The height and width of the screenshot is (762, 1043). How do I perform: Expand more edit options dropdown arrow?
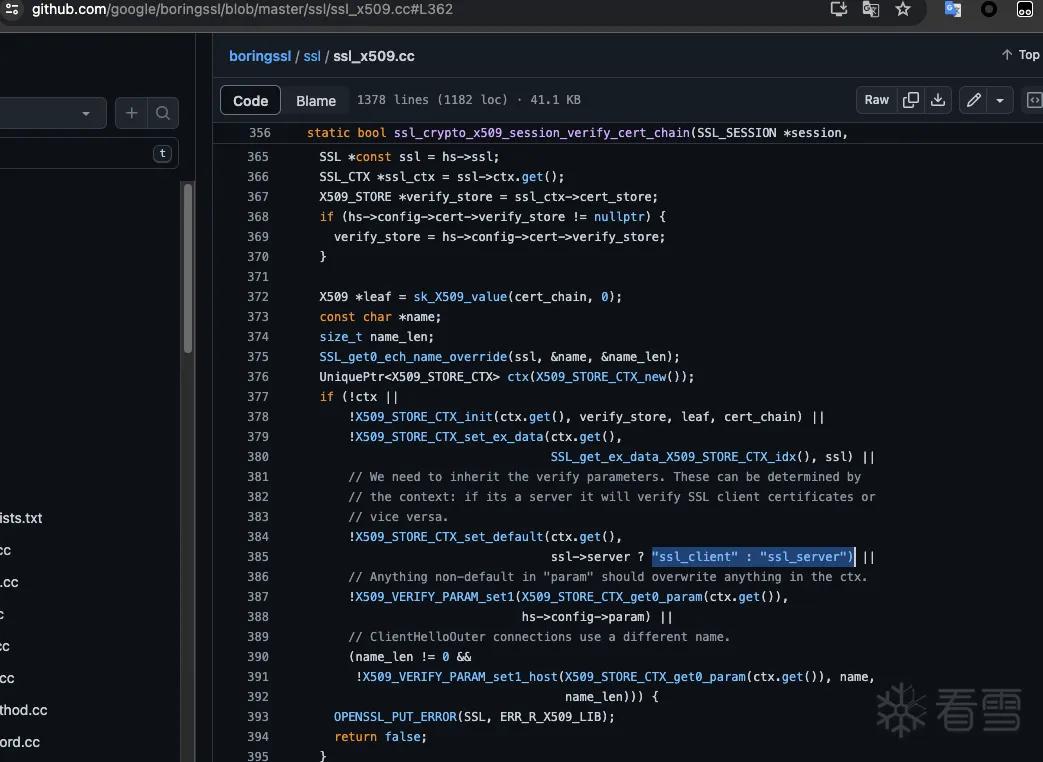[x=1000, y=100]
